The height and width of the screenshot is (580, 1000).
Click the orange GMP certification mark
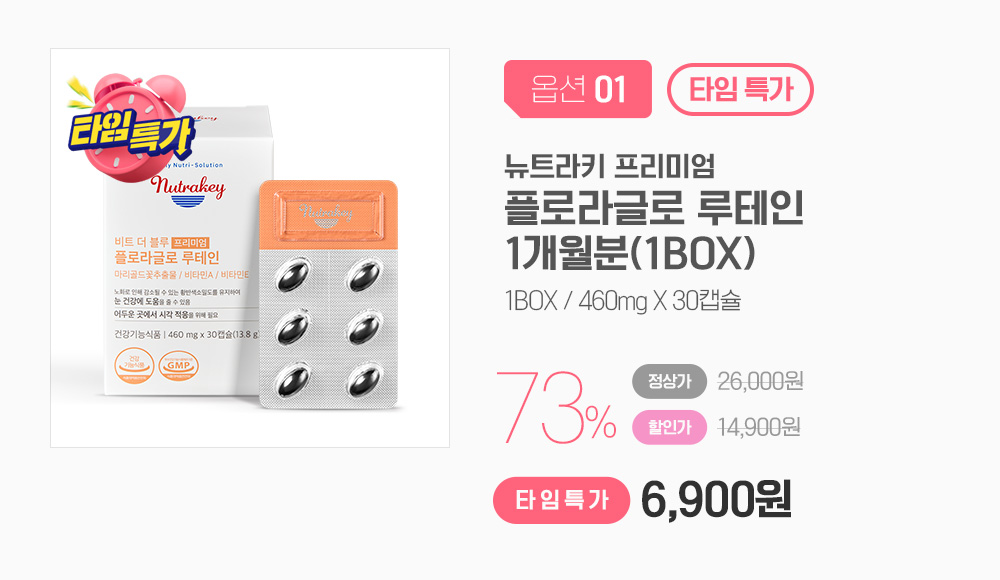179,366
